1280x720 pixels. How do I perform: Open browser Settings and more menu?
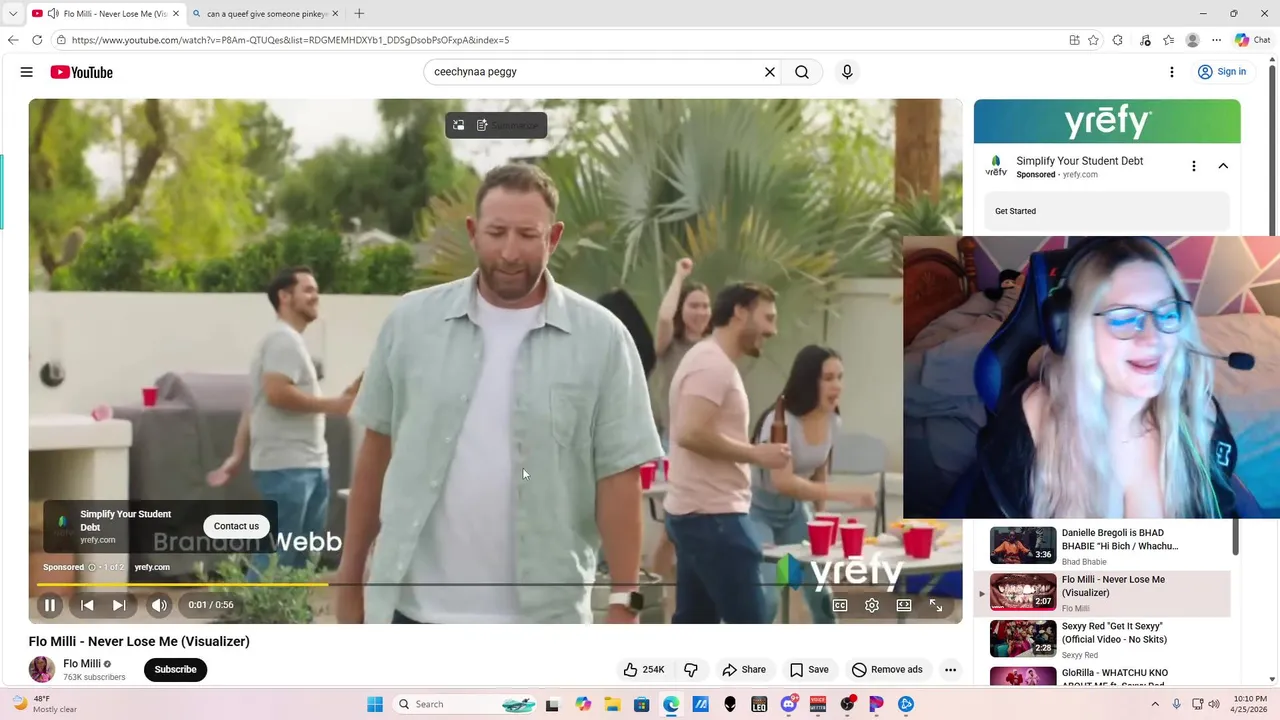click(1216, 40)
